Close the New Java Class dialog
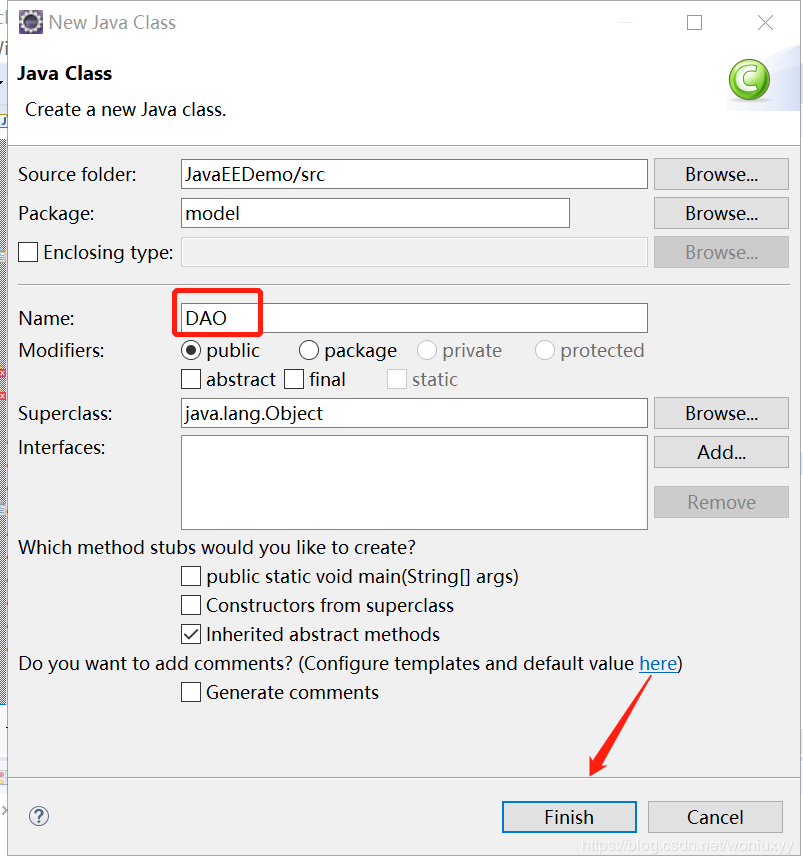Viewport: 803px width, 864px height. 765,23
